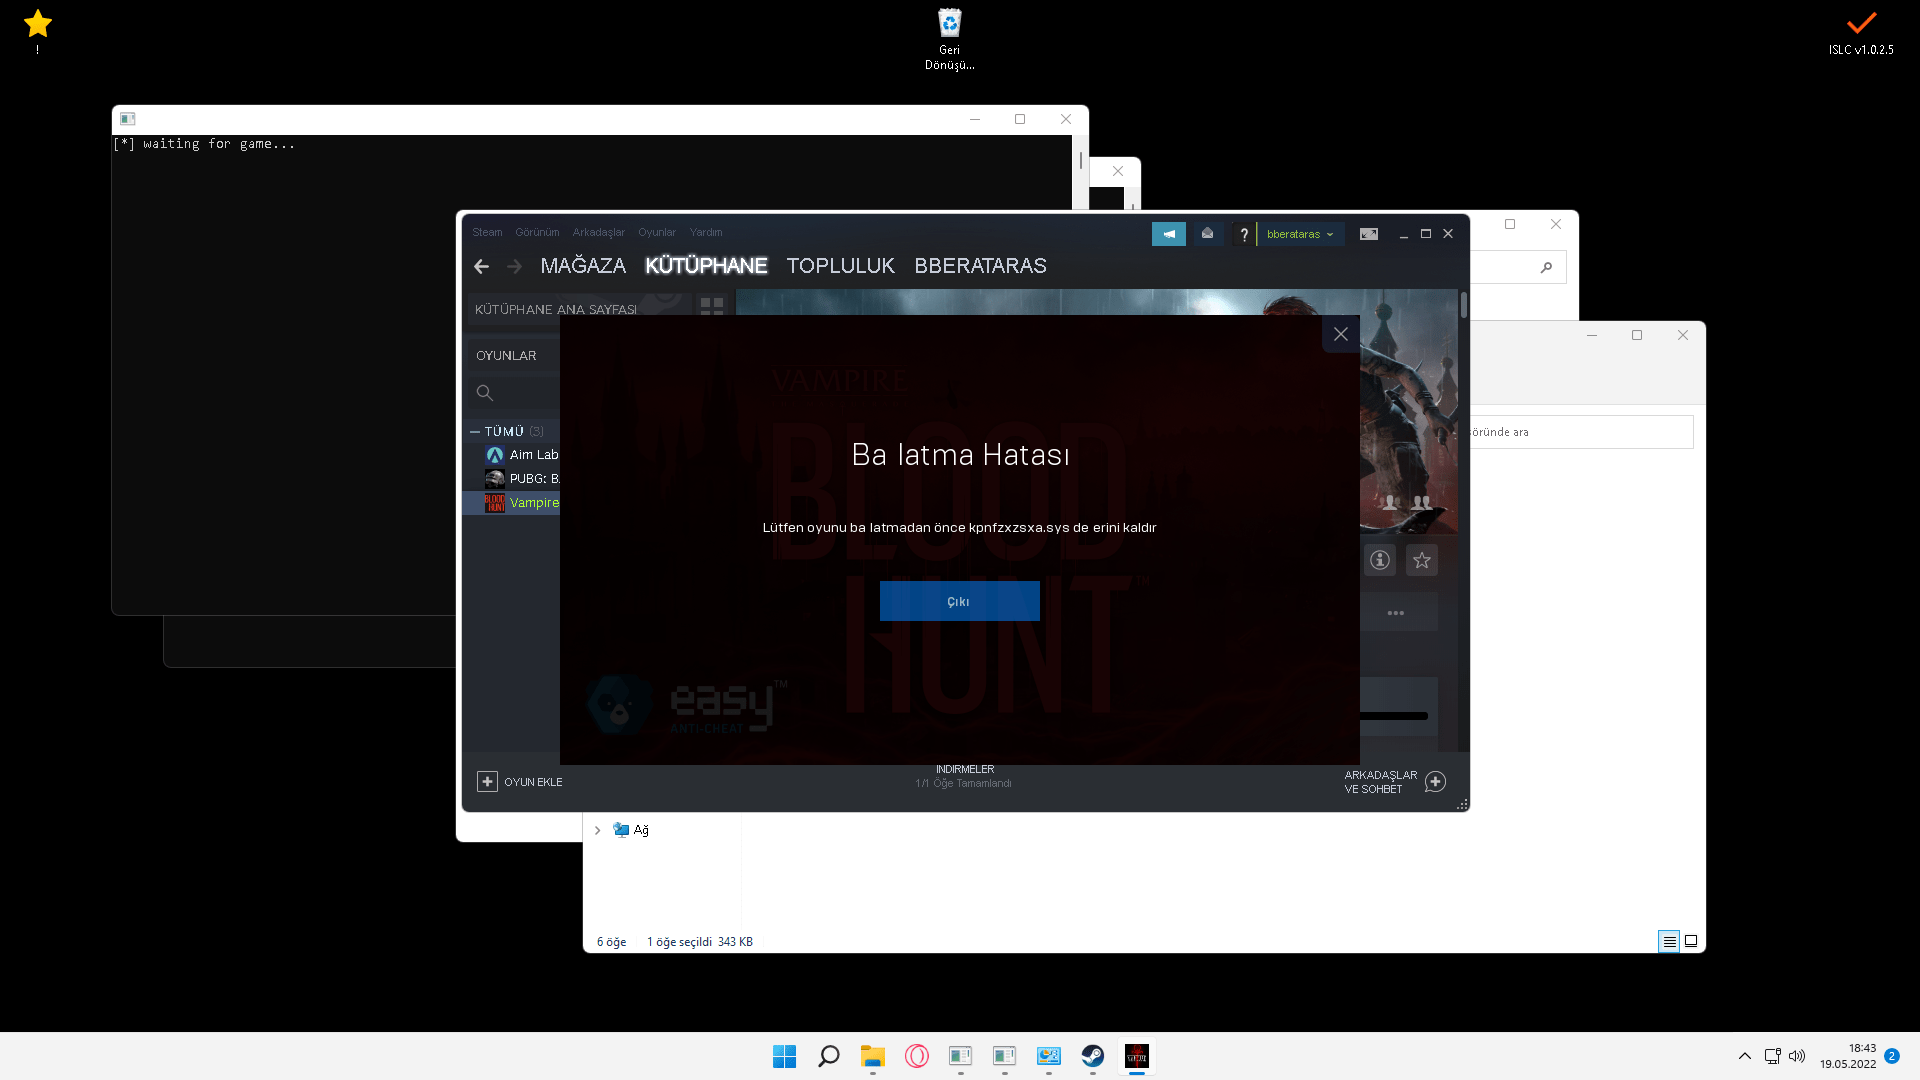Click the Steam help question mark icon
1920x1080 pixels.
pos(1244,234)
